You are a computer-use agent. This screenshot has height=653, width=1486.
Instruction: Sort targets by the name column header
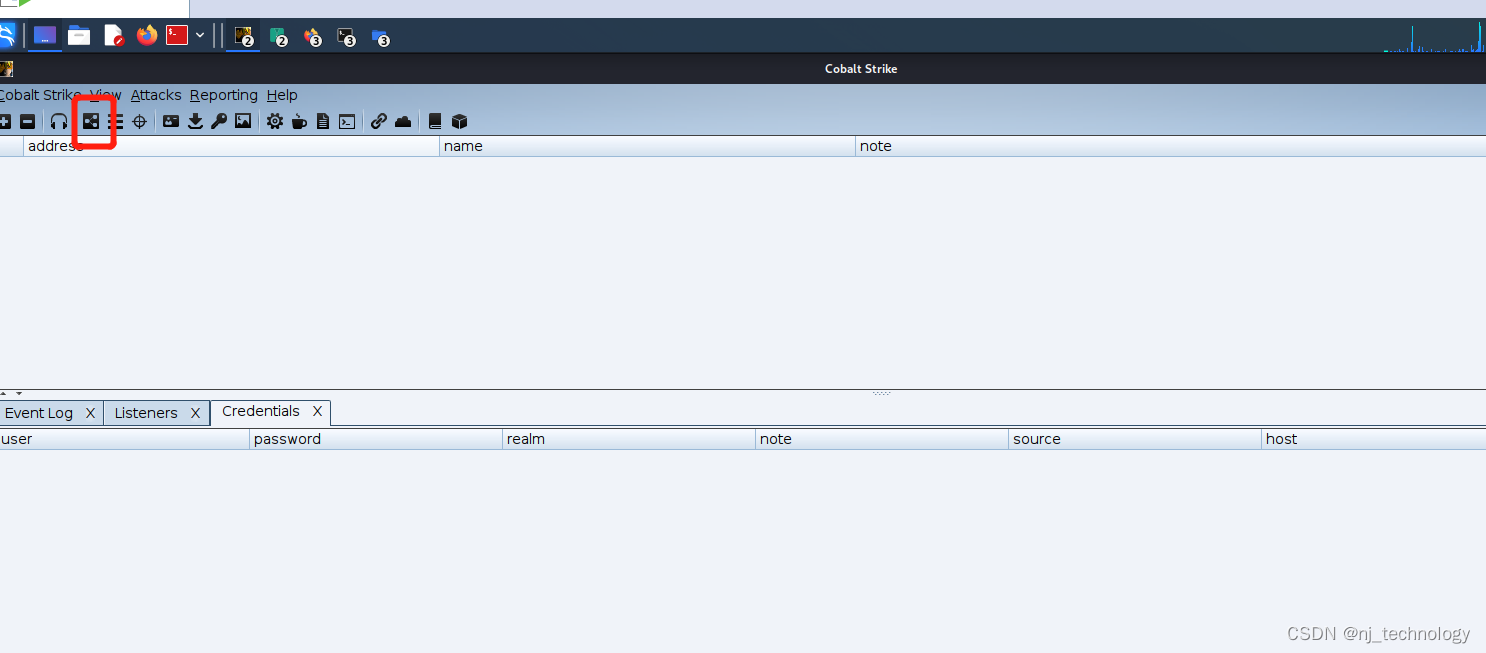pos(648,146)
